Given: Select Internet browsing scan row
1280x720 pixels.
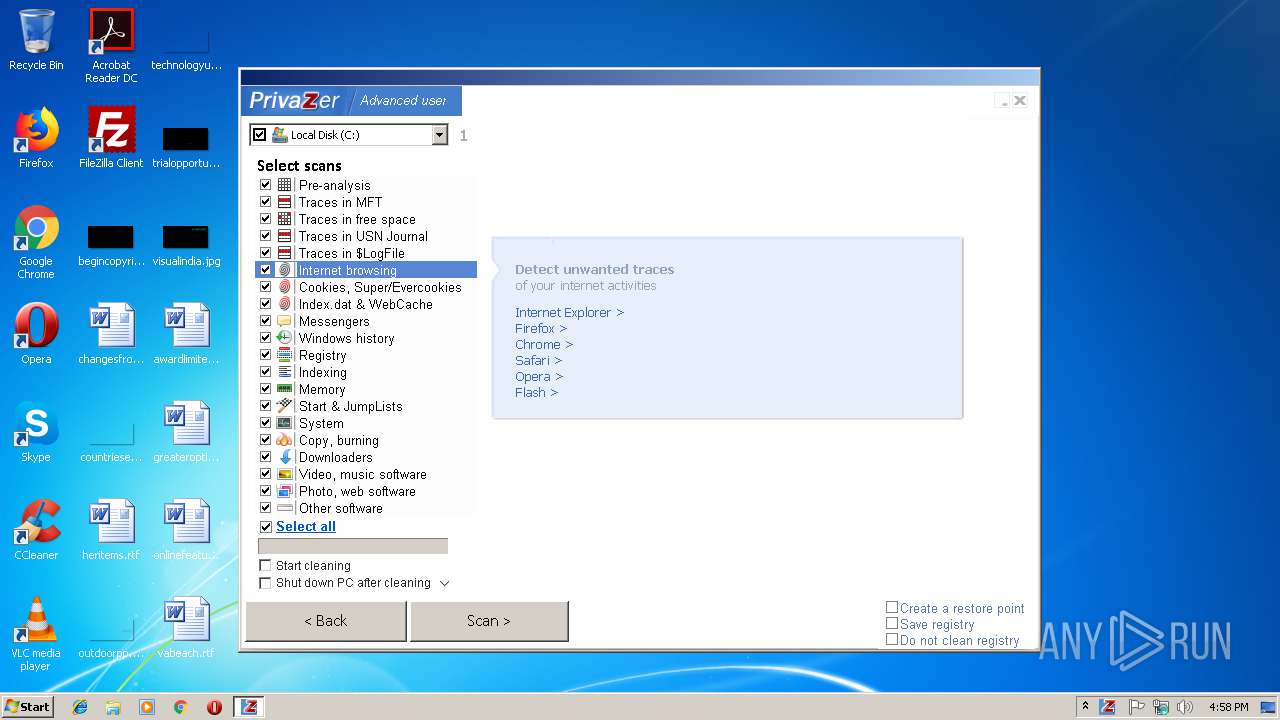Looking at the screenshot, I should tap(366, 270).
